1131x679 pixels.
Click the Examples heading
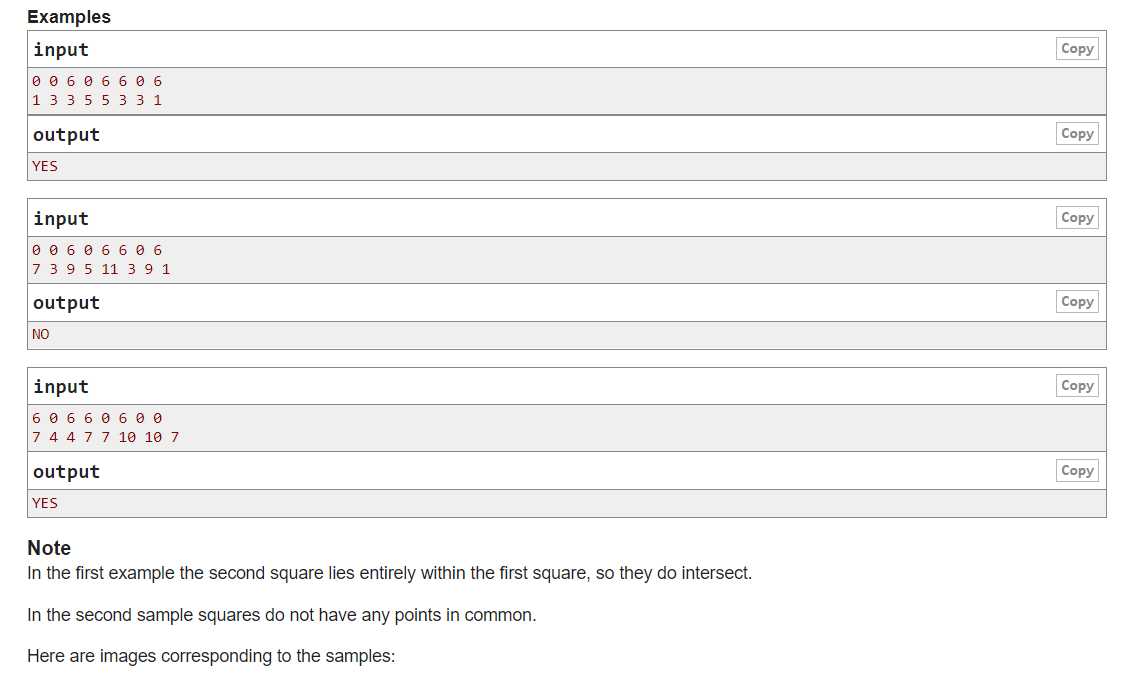point(69,17)
